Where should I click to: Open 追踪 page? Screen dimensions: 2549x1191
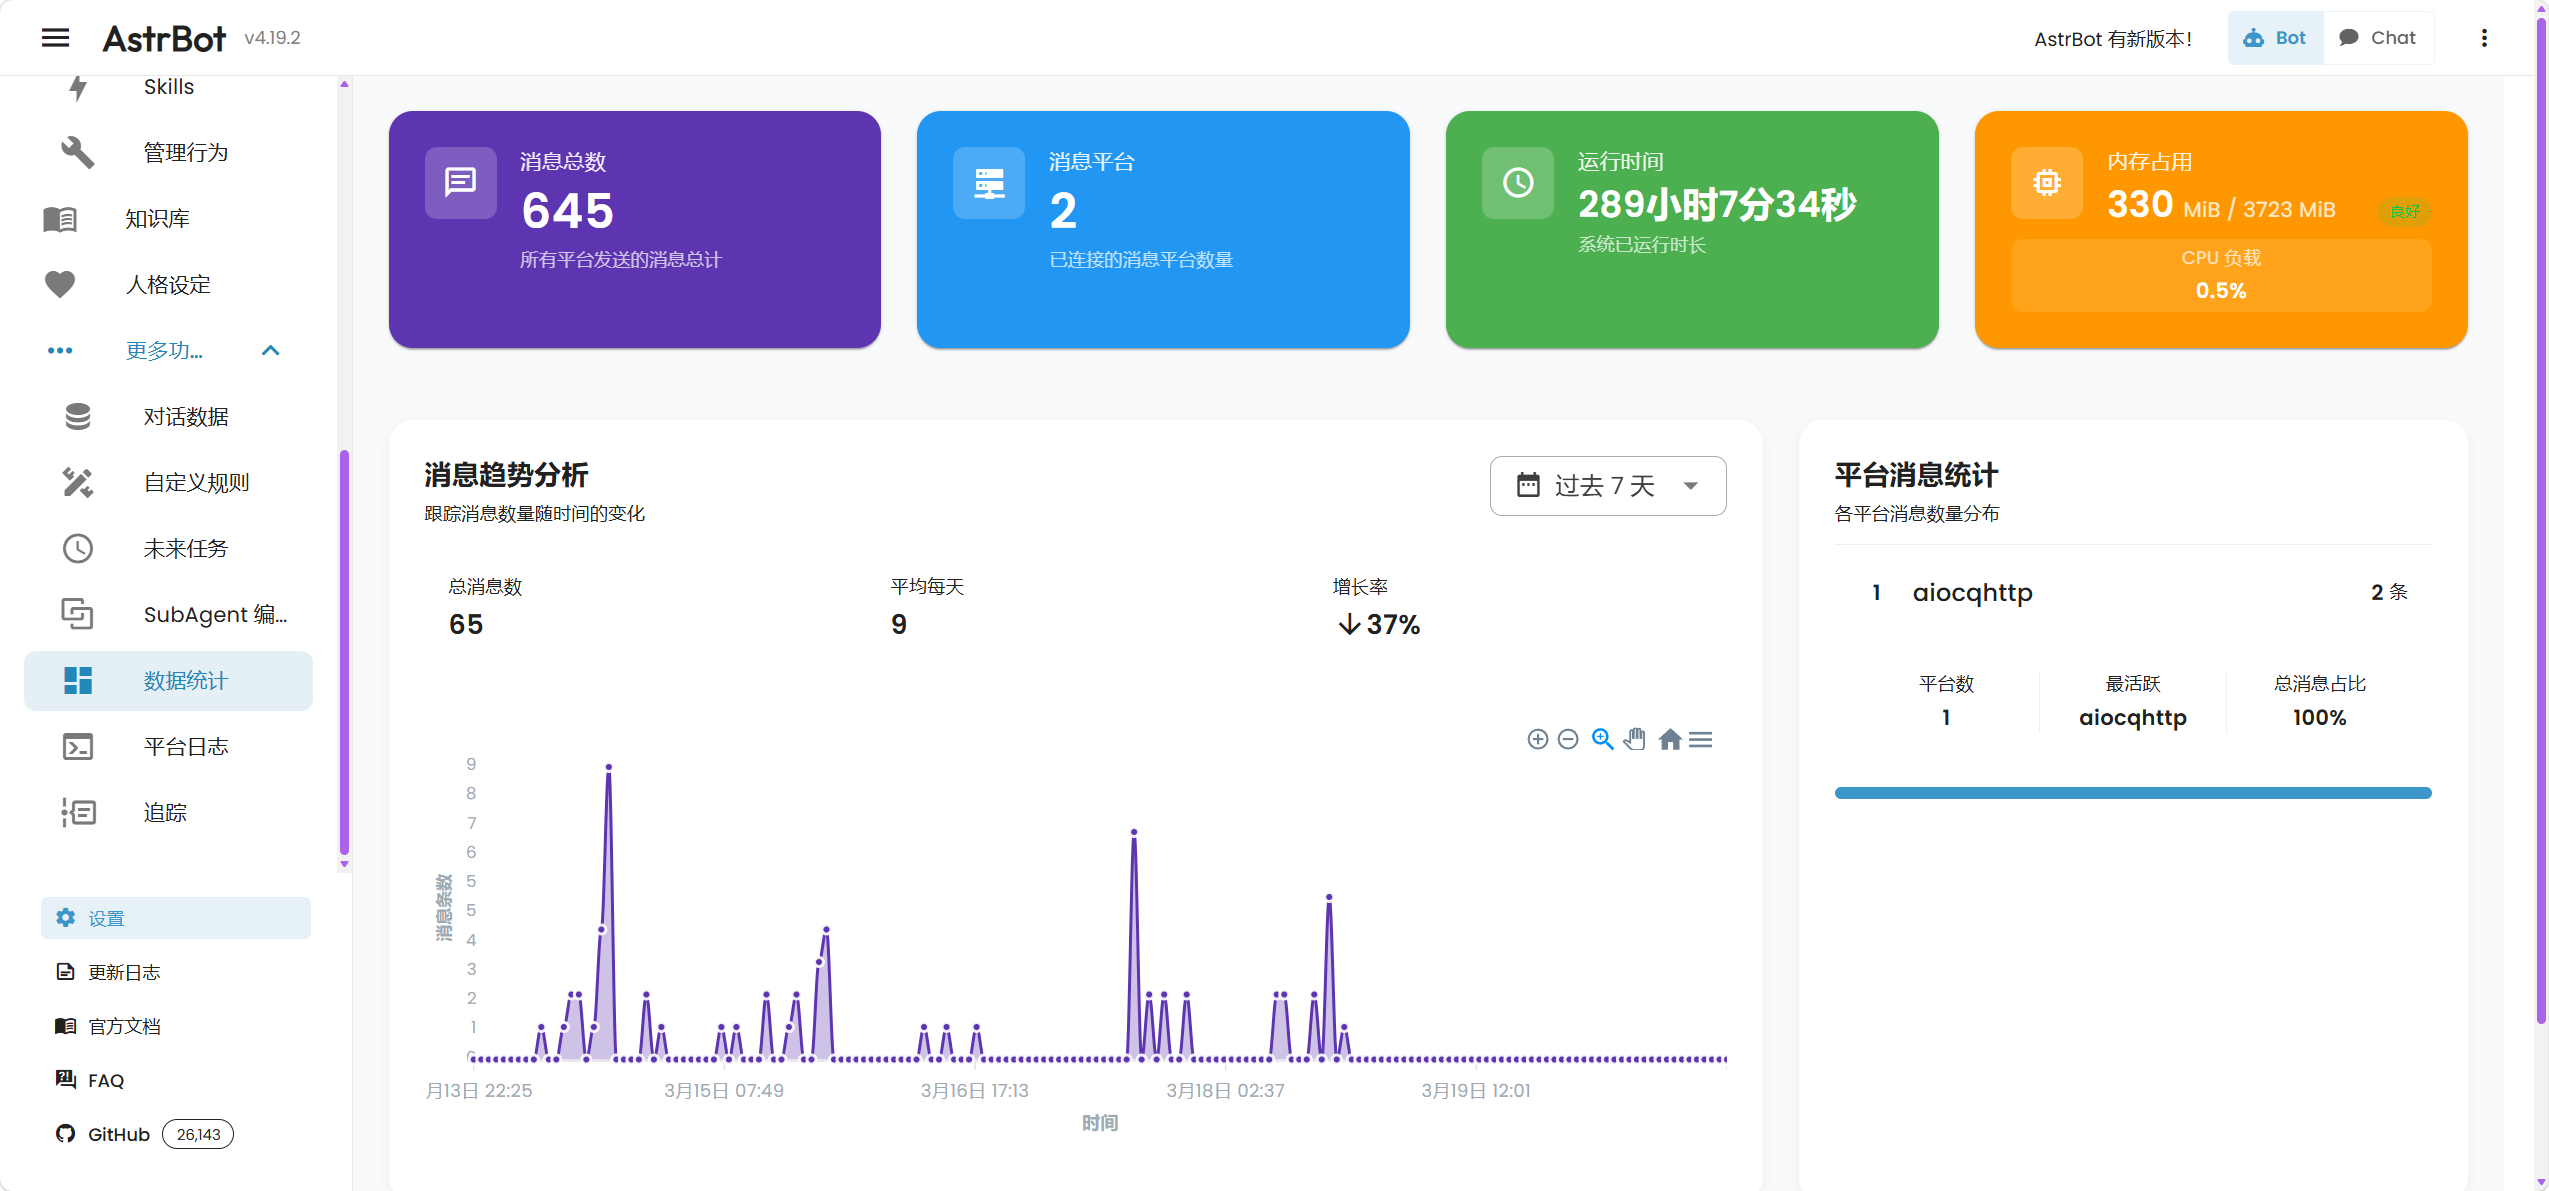pos(168,813)
